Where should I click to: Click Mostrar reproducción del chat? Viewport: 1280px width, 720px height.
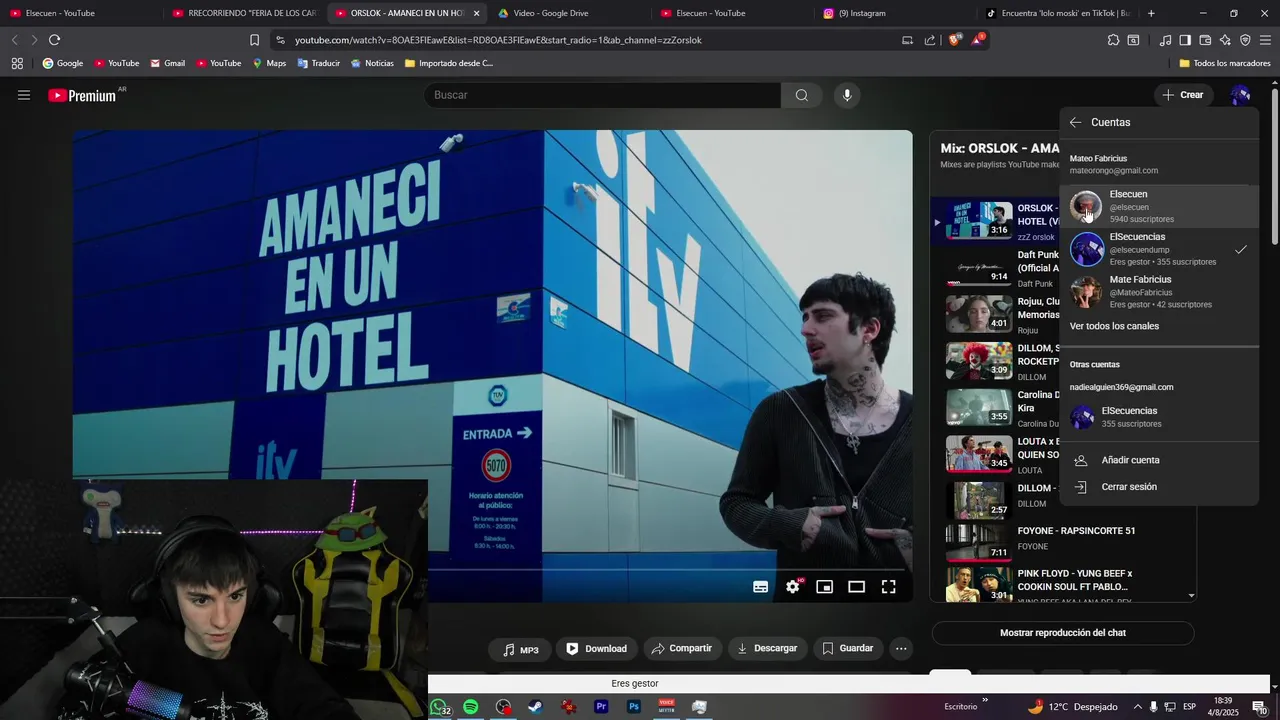pos(1063,633)
